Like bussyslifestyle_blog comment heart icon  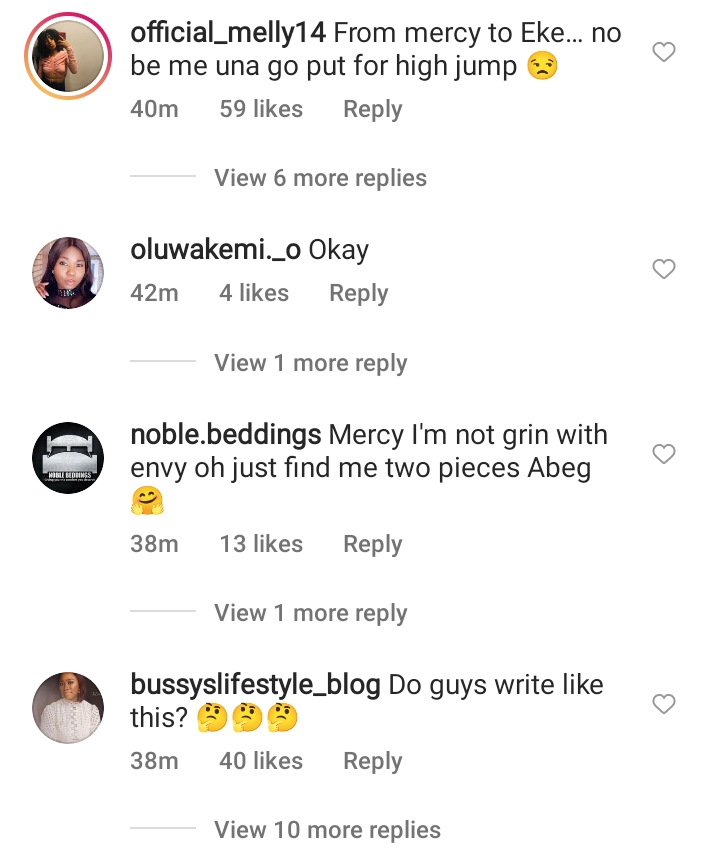663,704
